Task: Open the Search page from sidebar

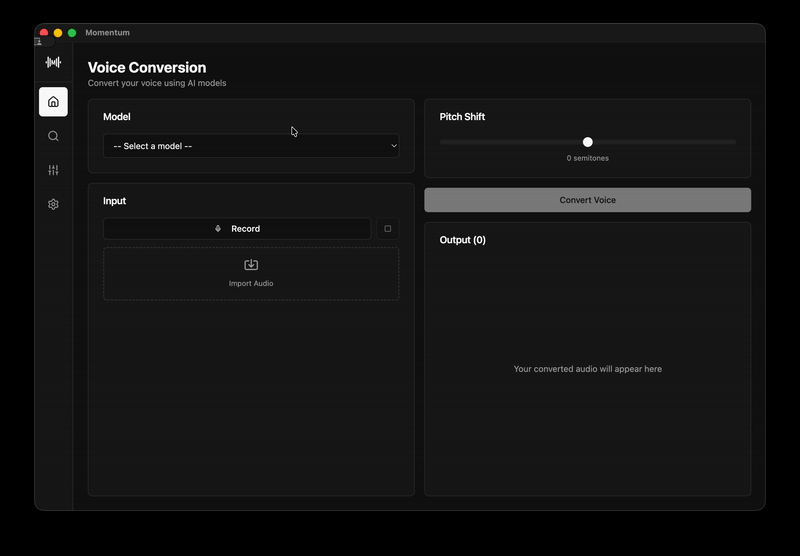Action: [53, 136]
